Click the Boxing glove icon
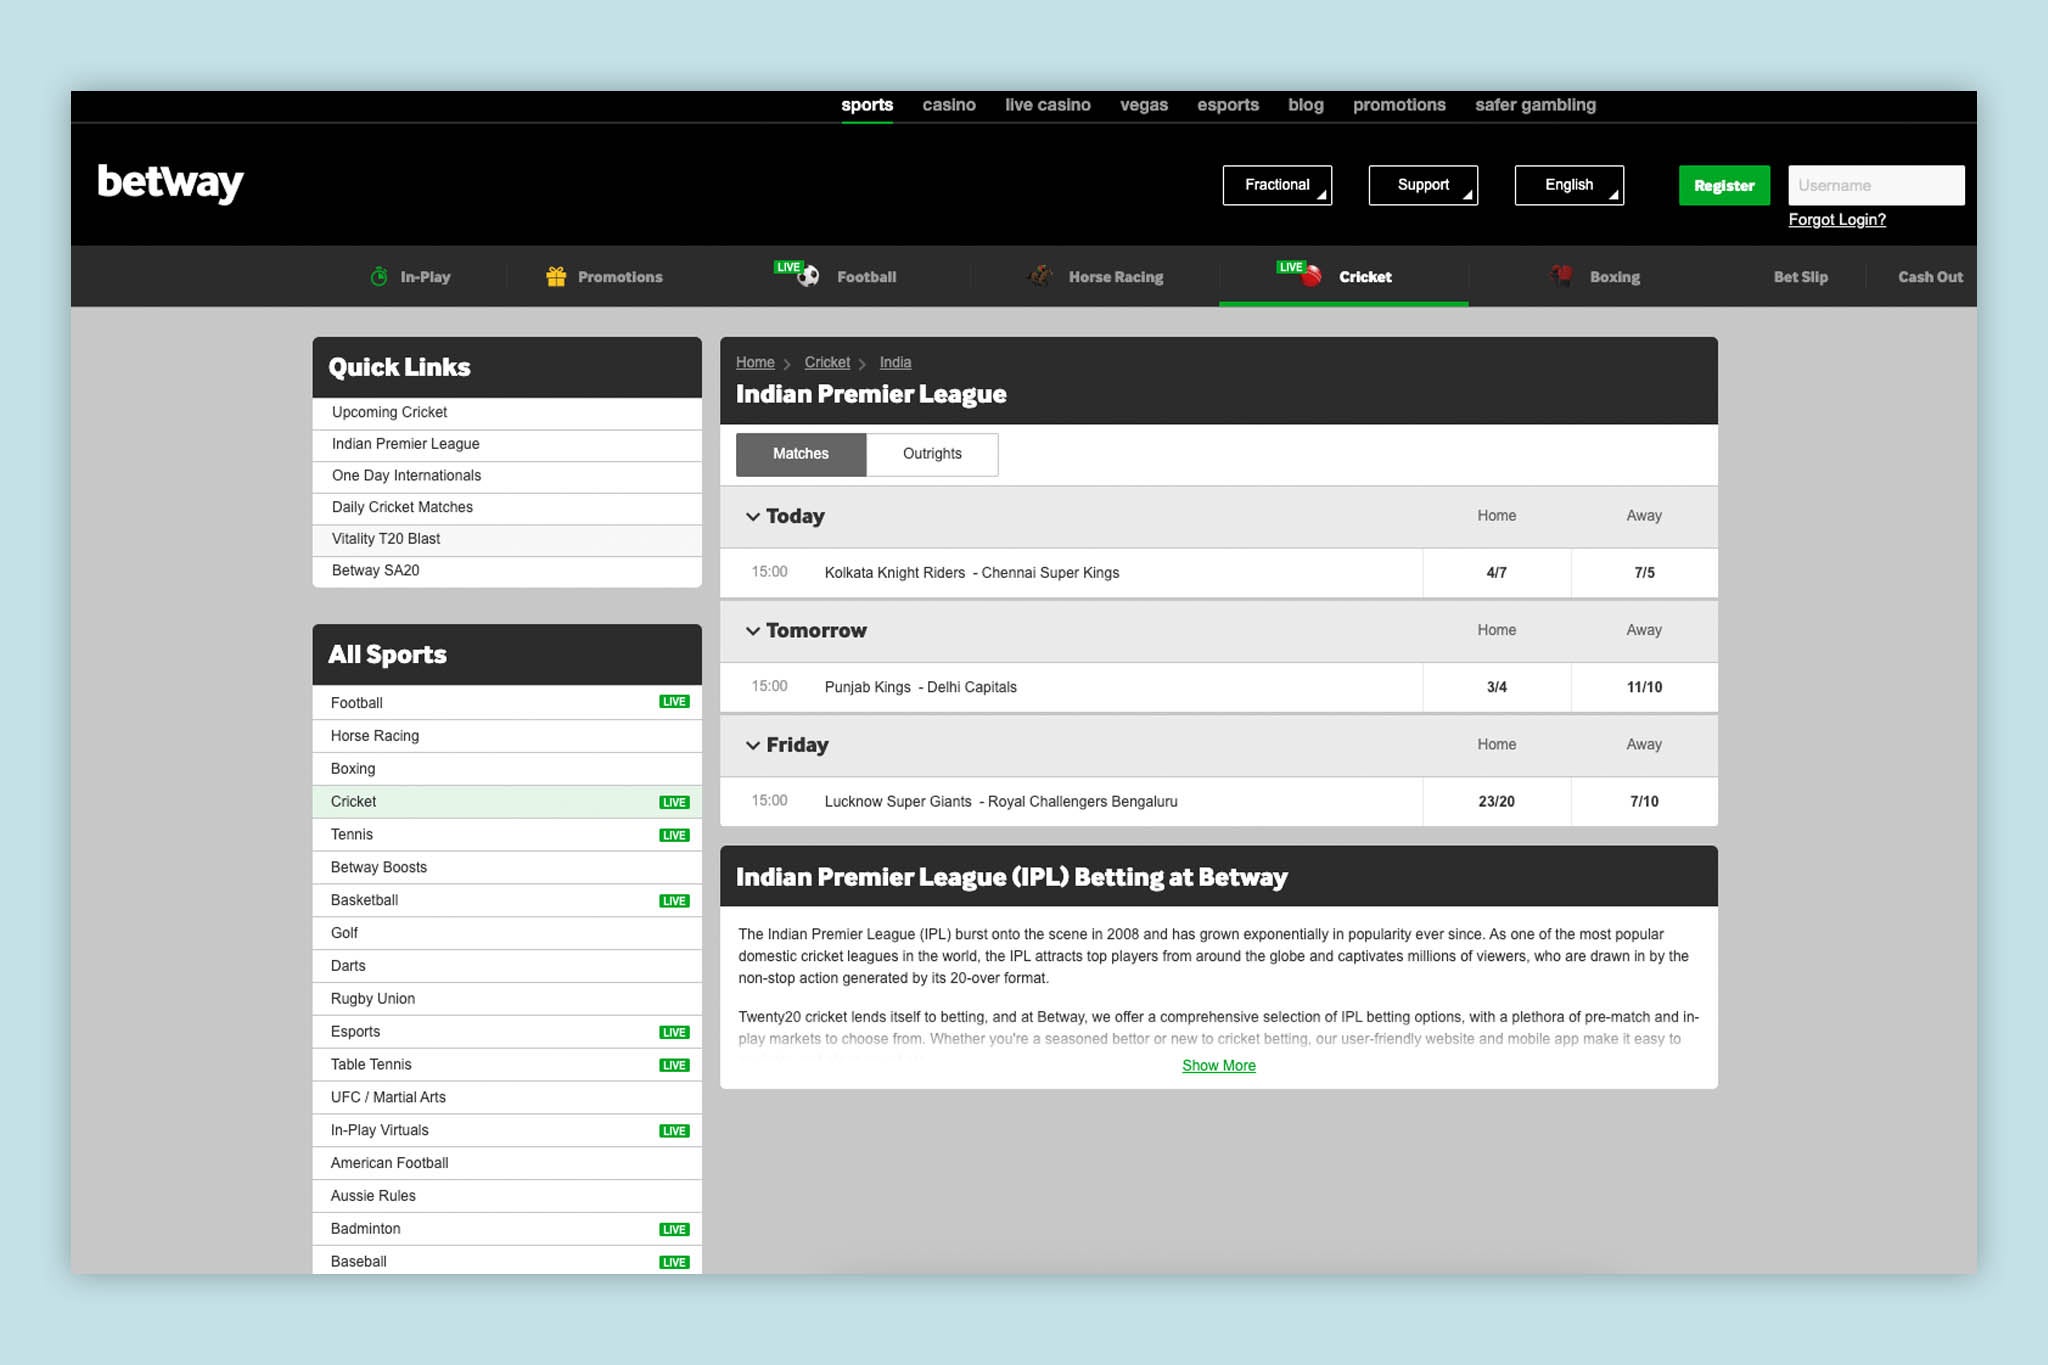This screenshot has height=1365, width=2048. coord(1560,277)
